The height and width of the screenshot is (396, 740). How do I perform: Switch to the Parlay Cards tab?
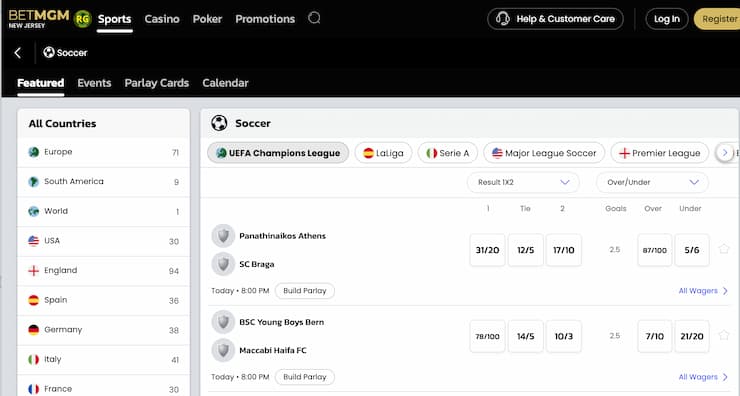pos(157,83)
